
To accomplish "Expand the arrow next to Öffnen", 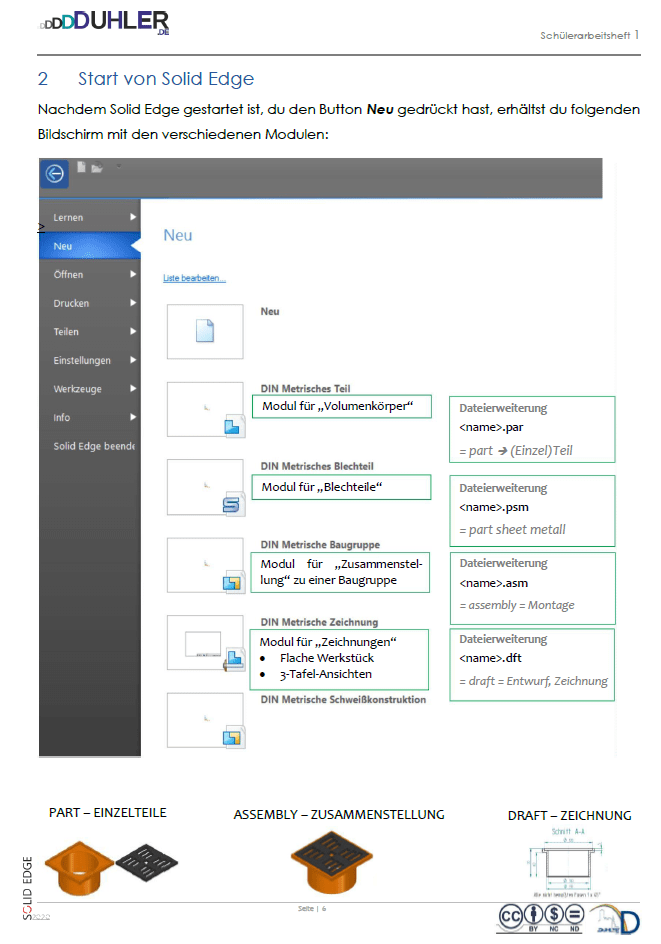I will click(133, 274).
